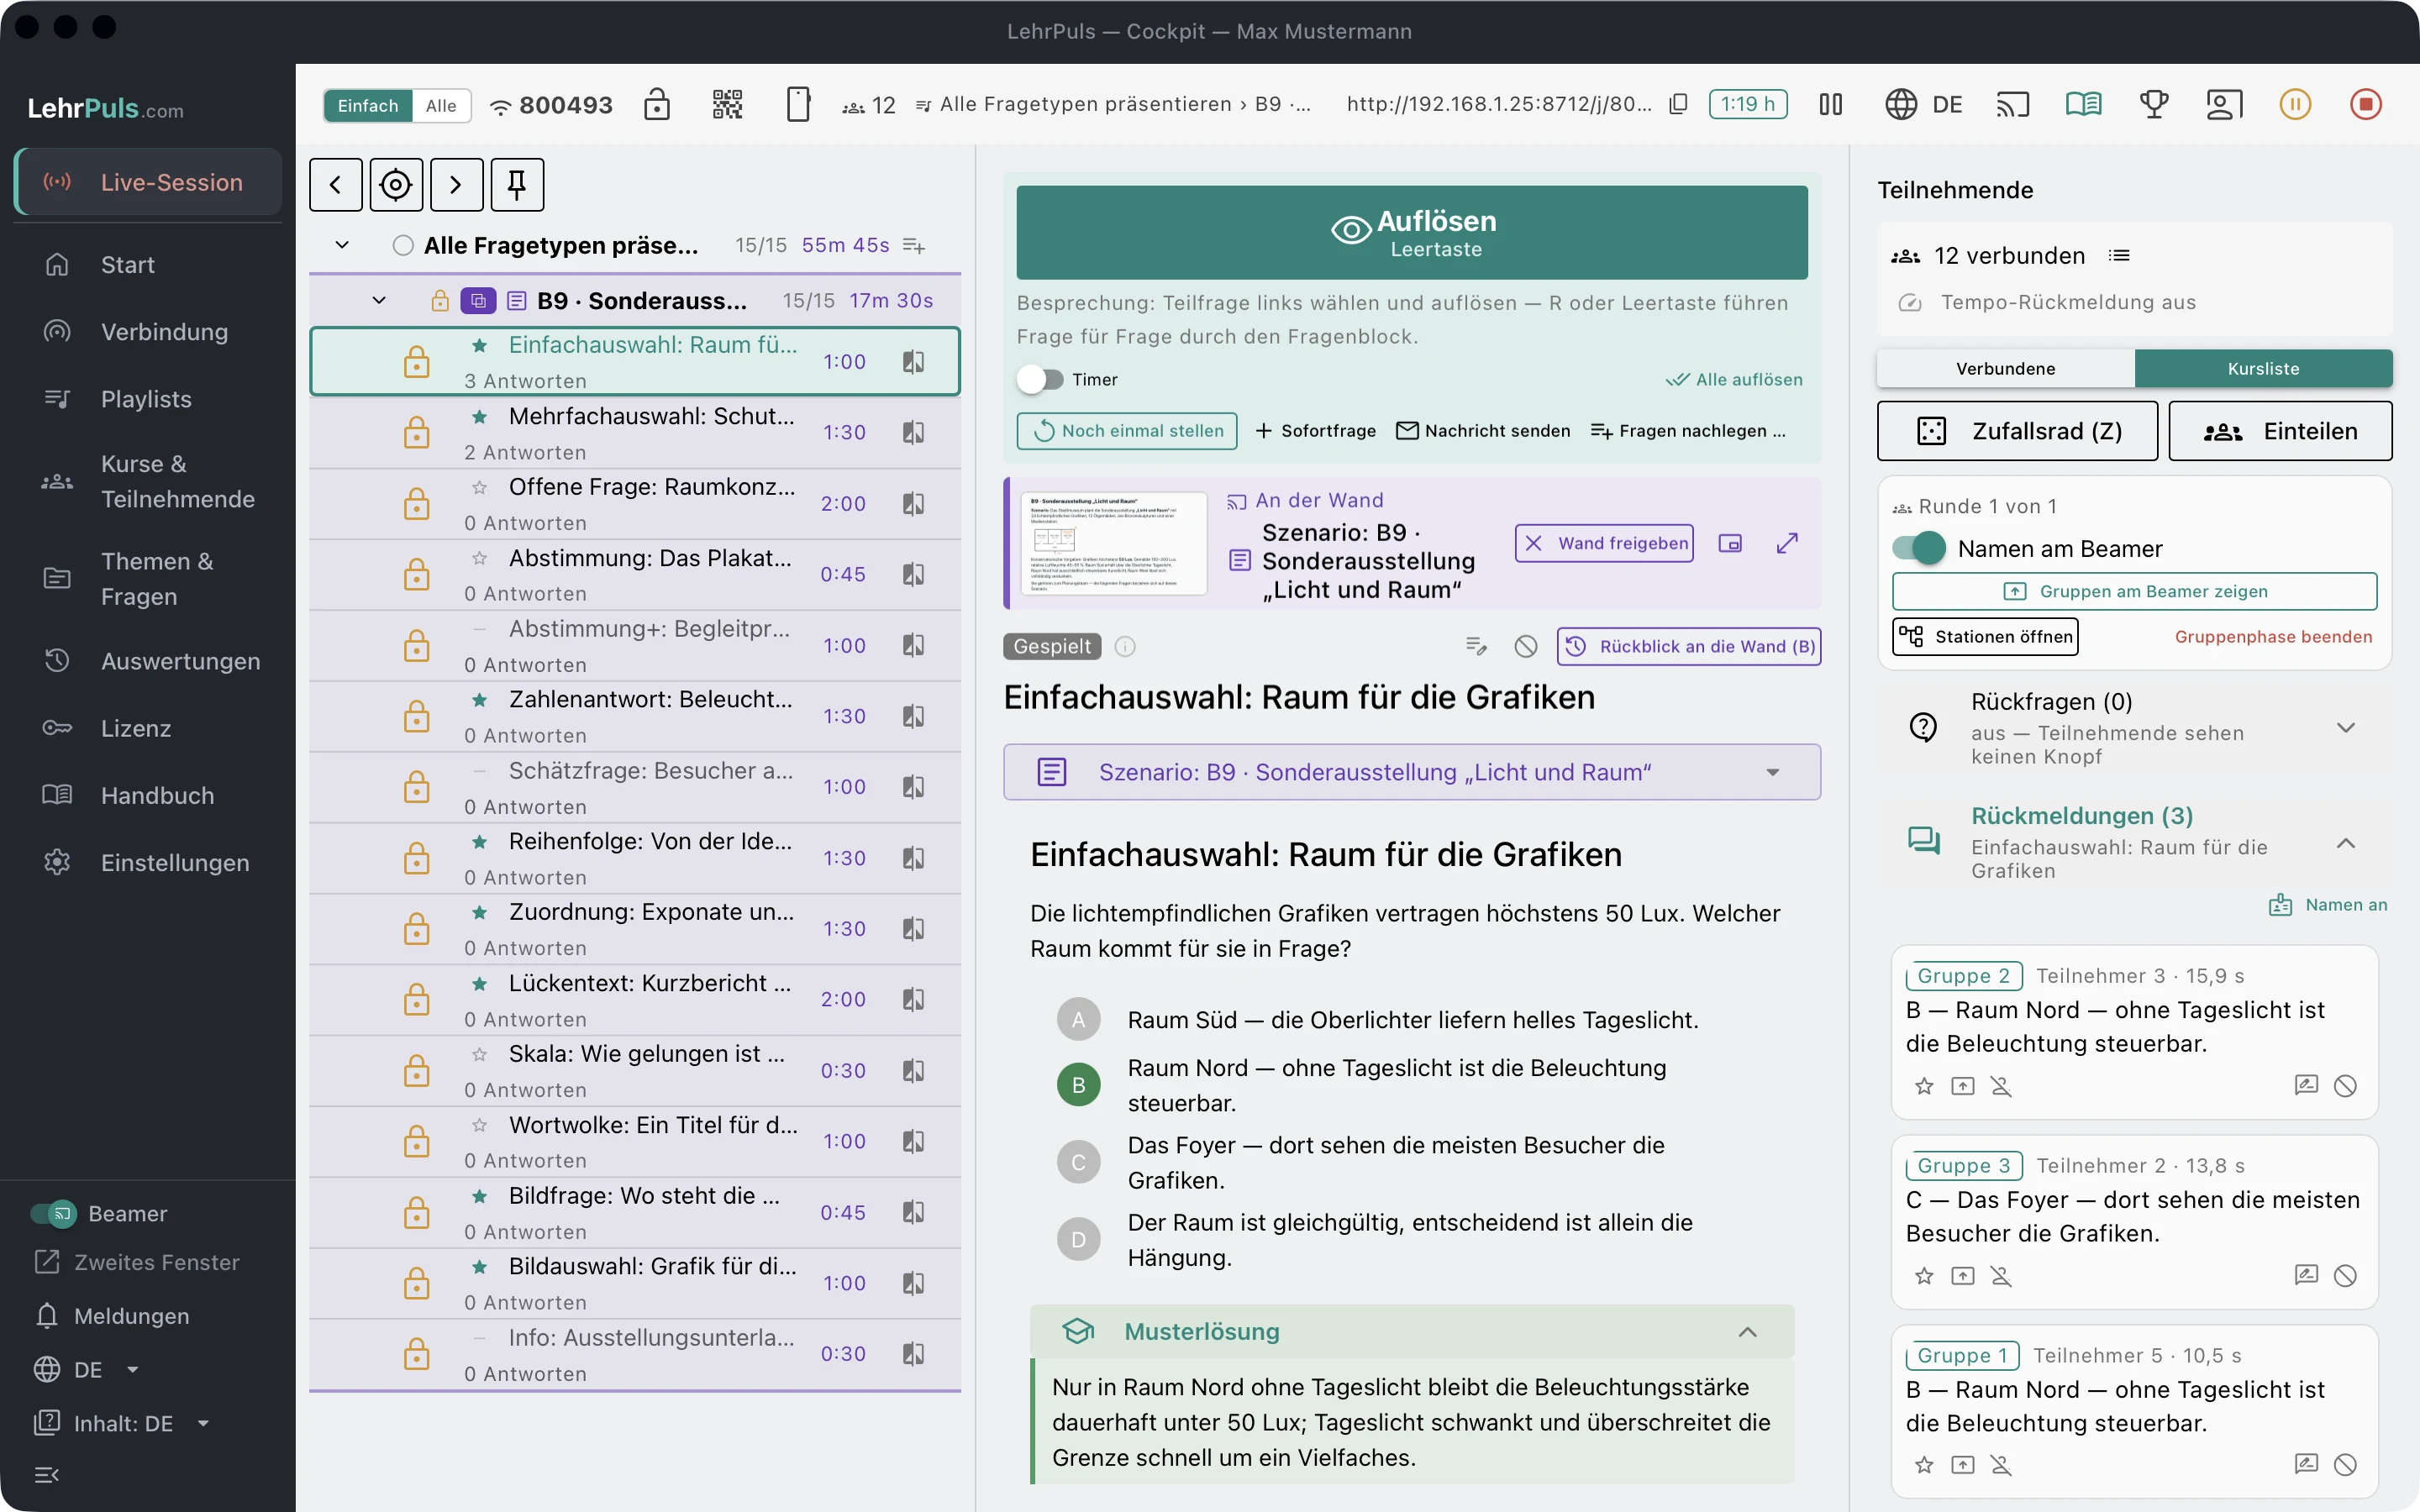Toggle the Beamer switch in sidebar
This screenshot has width=2420, height=1512.
click(53, 1214)
